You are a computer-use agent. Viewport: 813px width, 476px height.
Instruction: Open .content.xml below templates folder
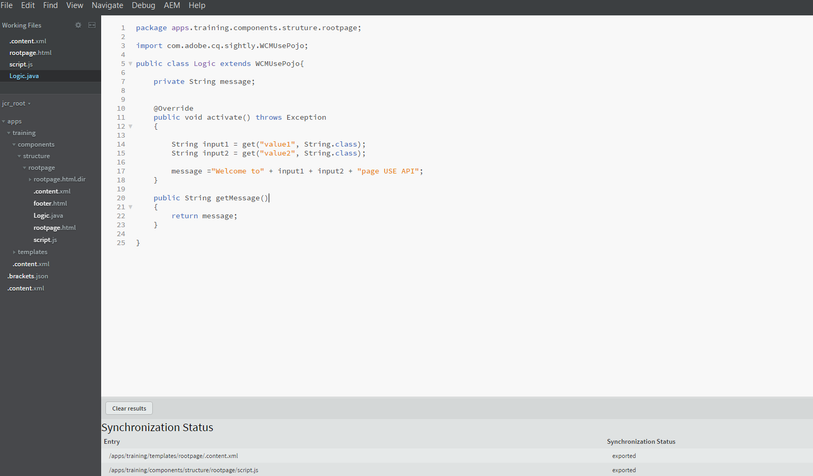pyautogui.click(x=31, y=264)
